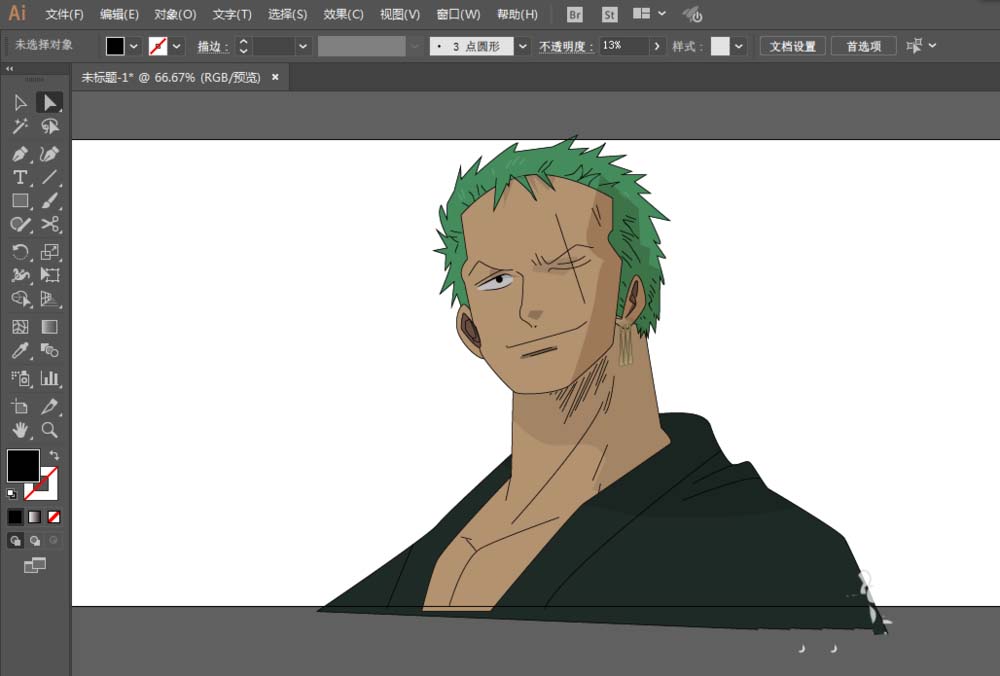Enable Draw Behind mode
This screenshot has width=1000, height=676.
(x=35, y=541)
